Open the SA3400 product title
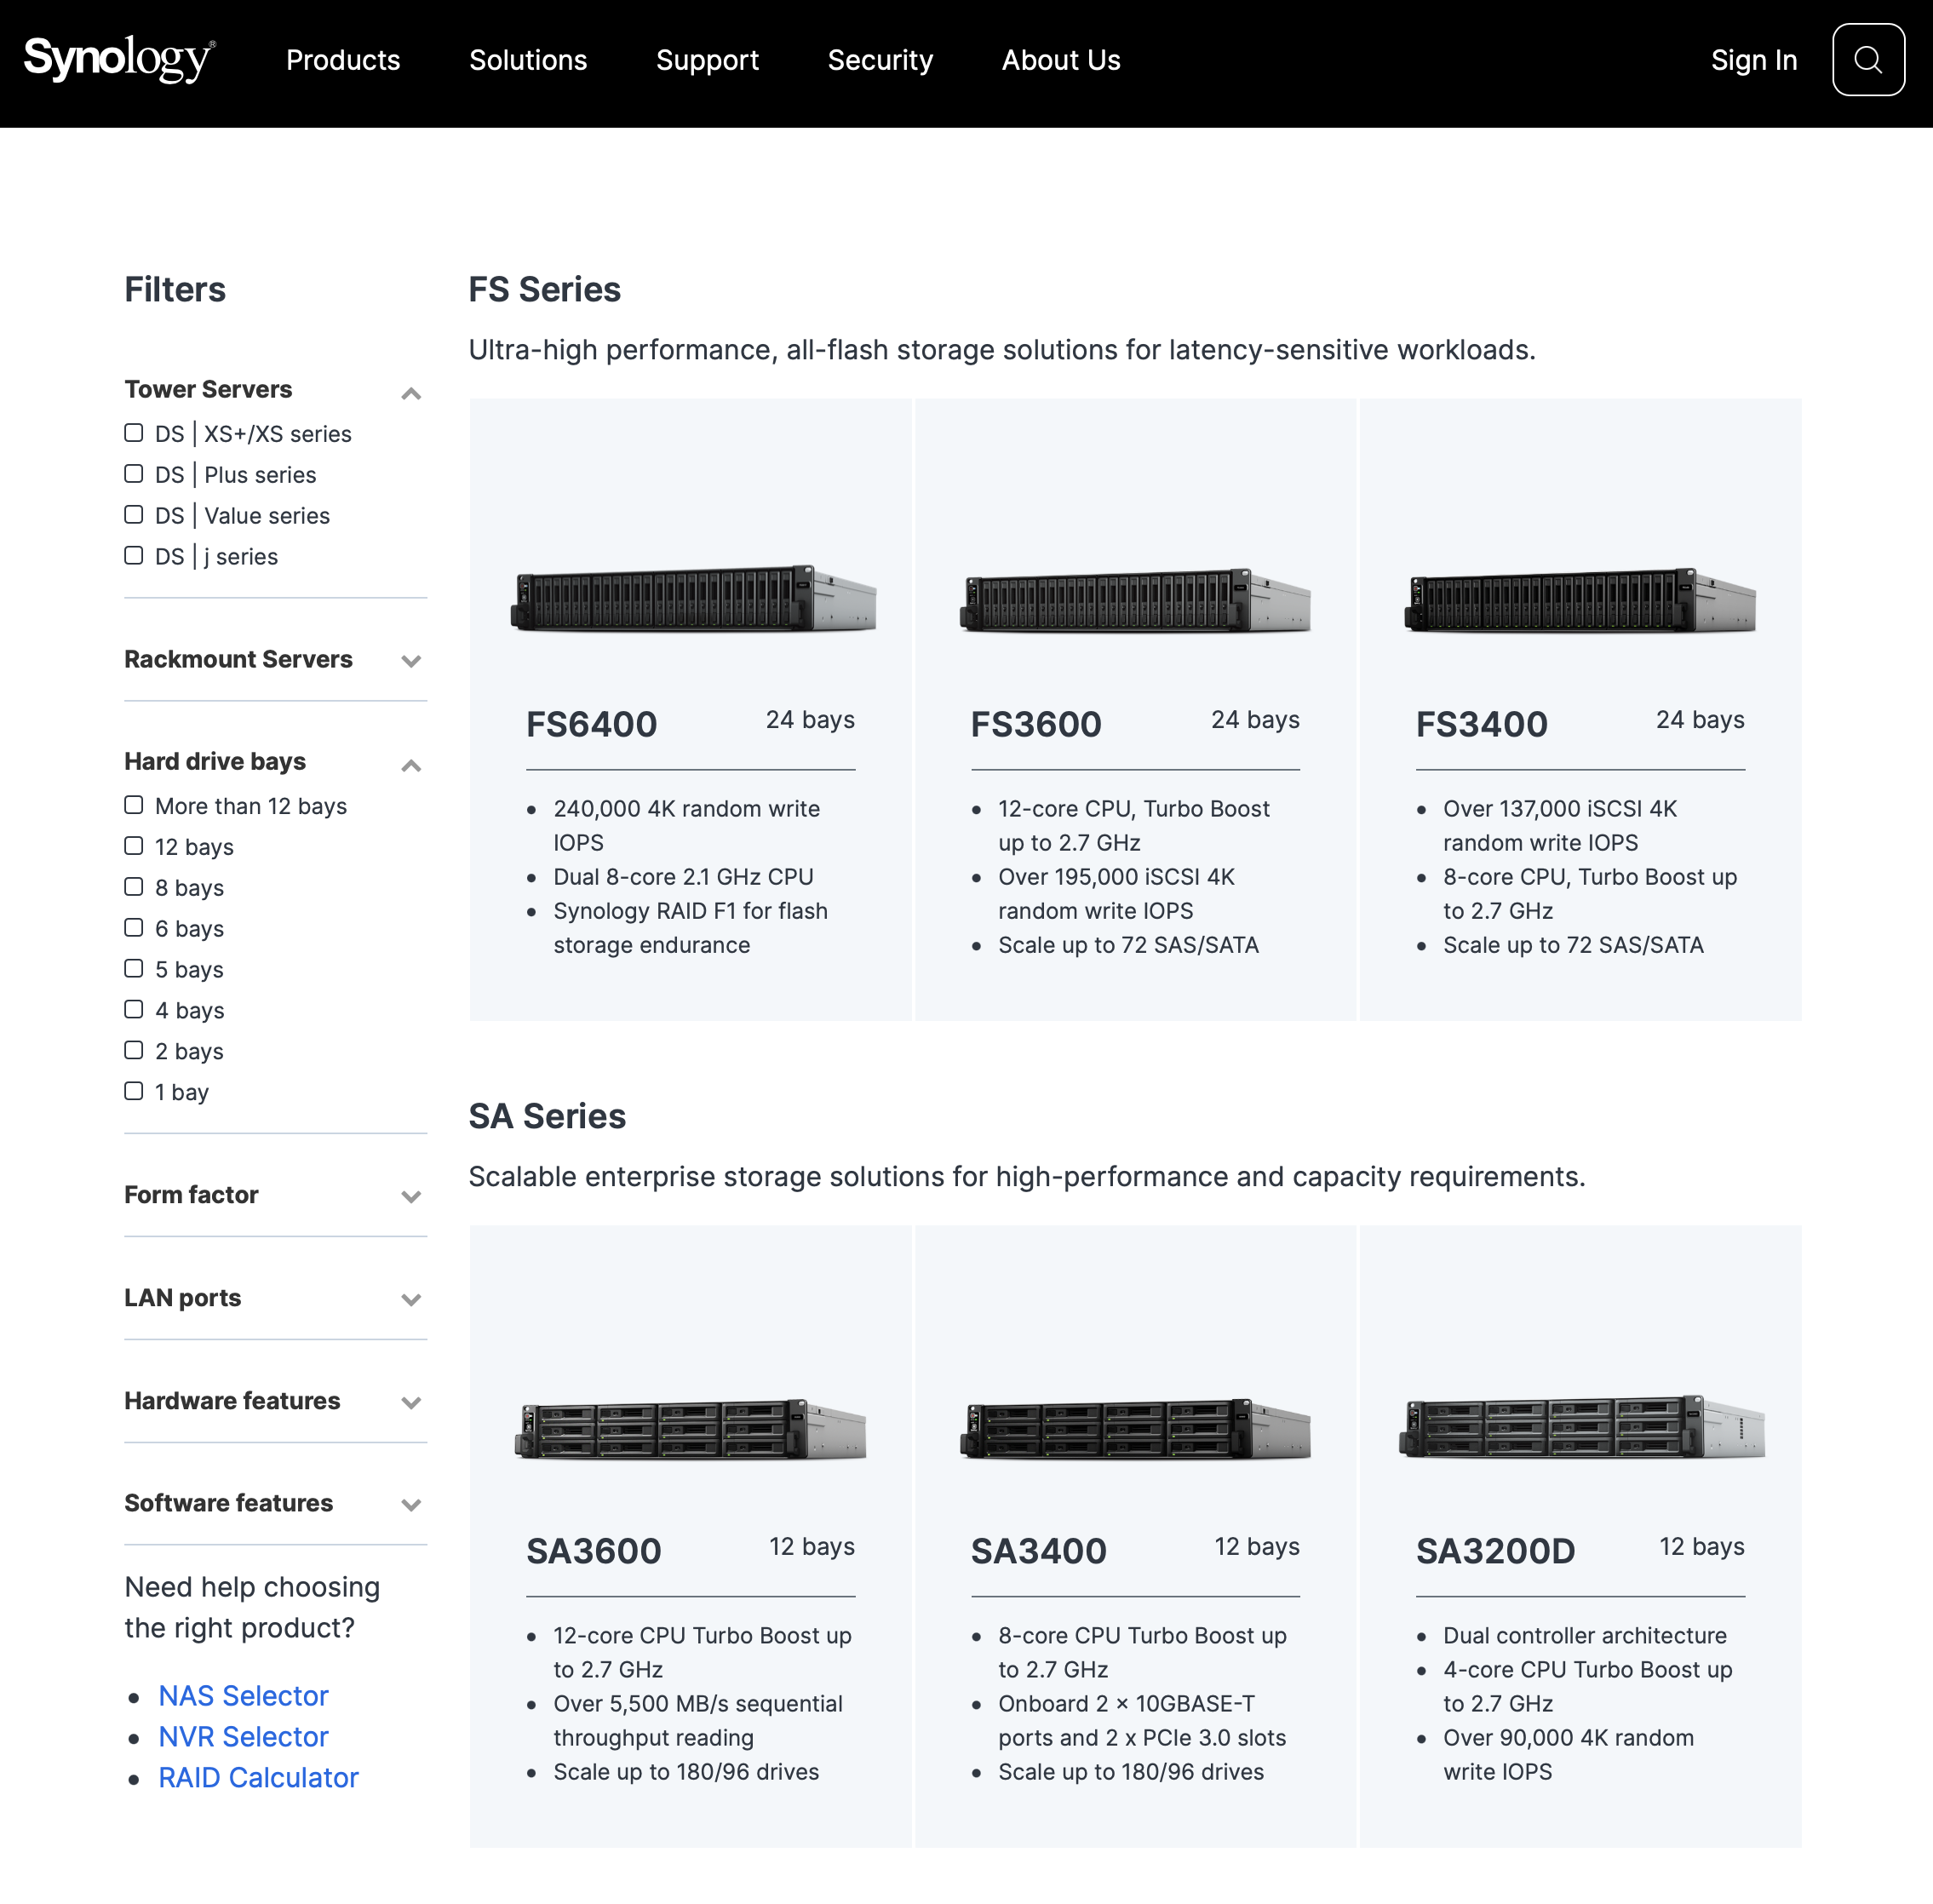This screenshot has width=1933, height=1904. [x=1039, y=1551]
